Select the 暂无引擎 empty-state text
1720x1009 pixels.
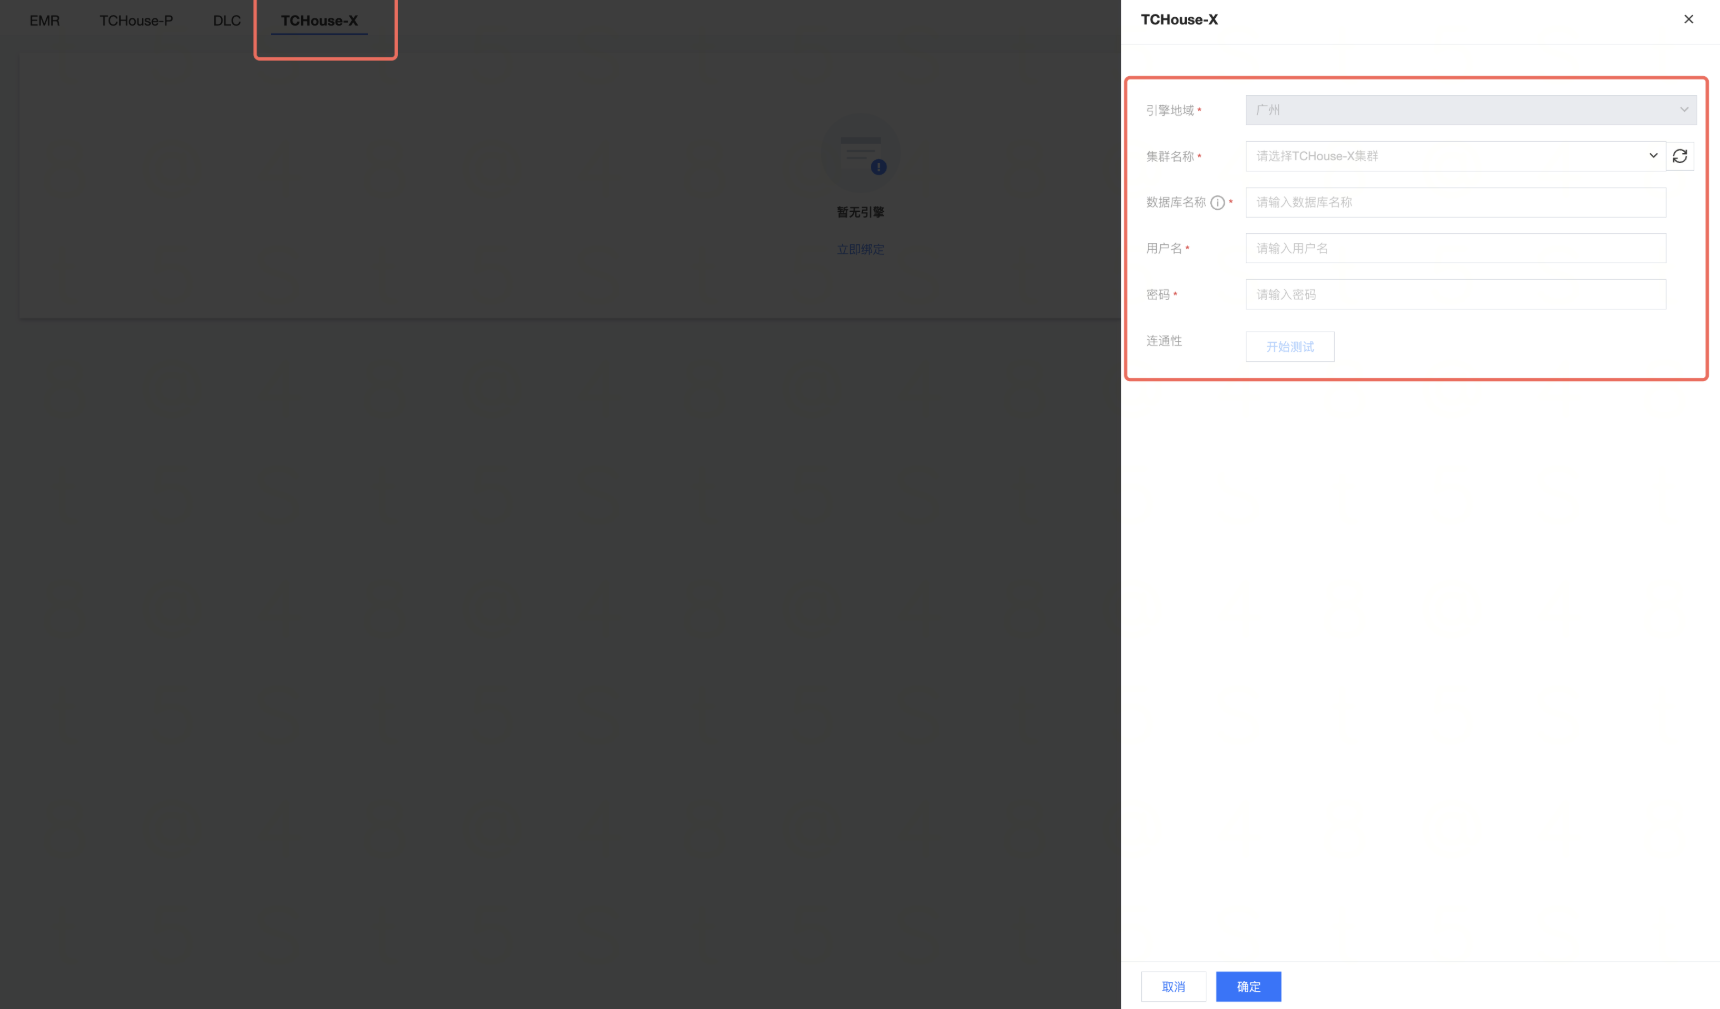click(x=860, y=212)
